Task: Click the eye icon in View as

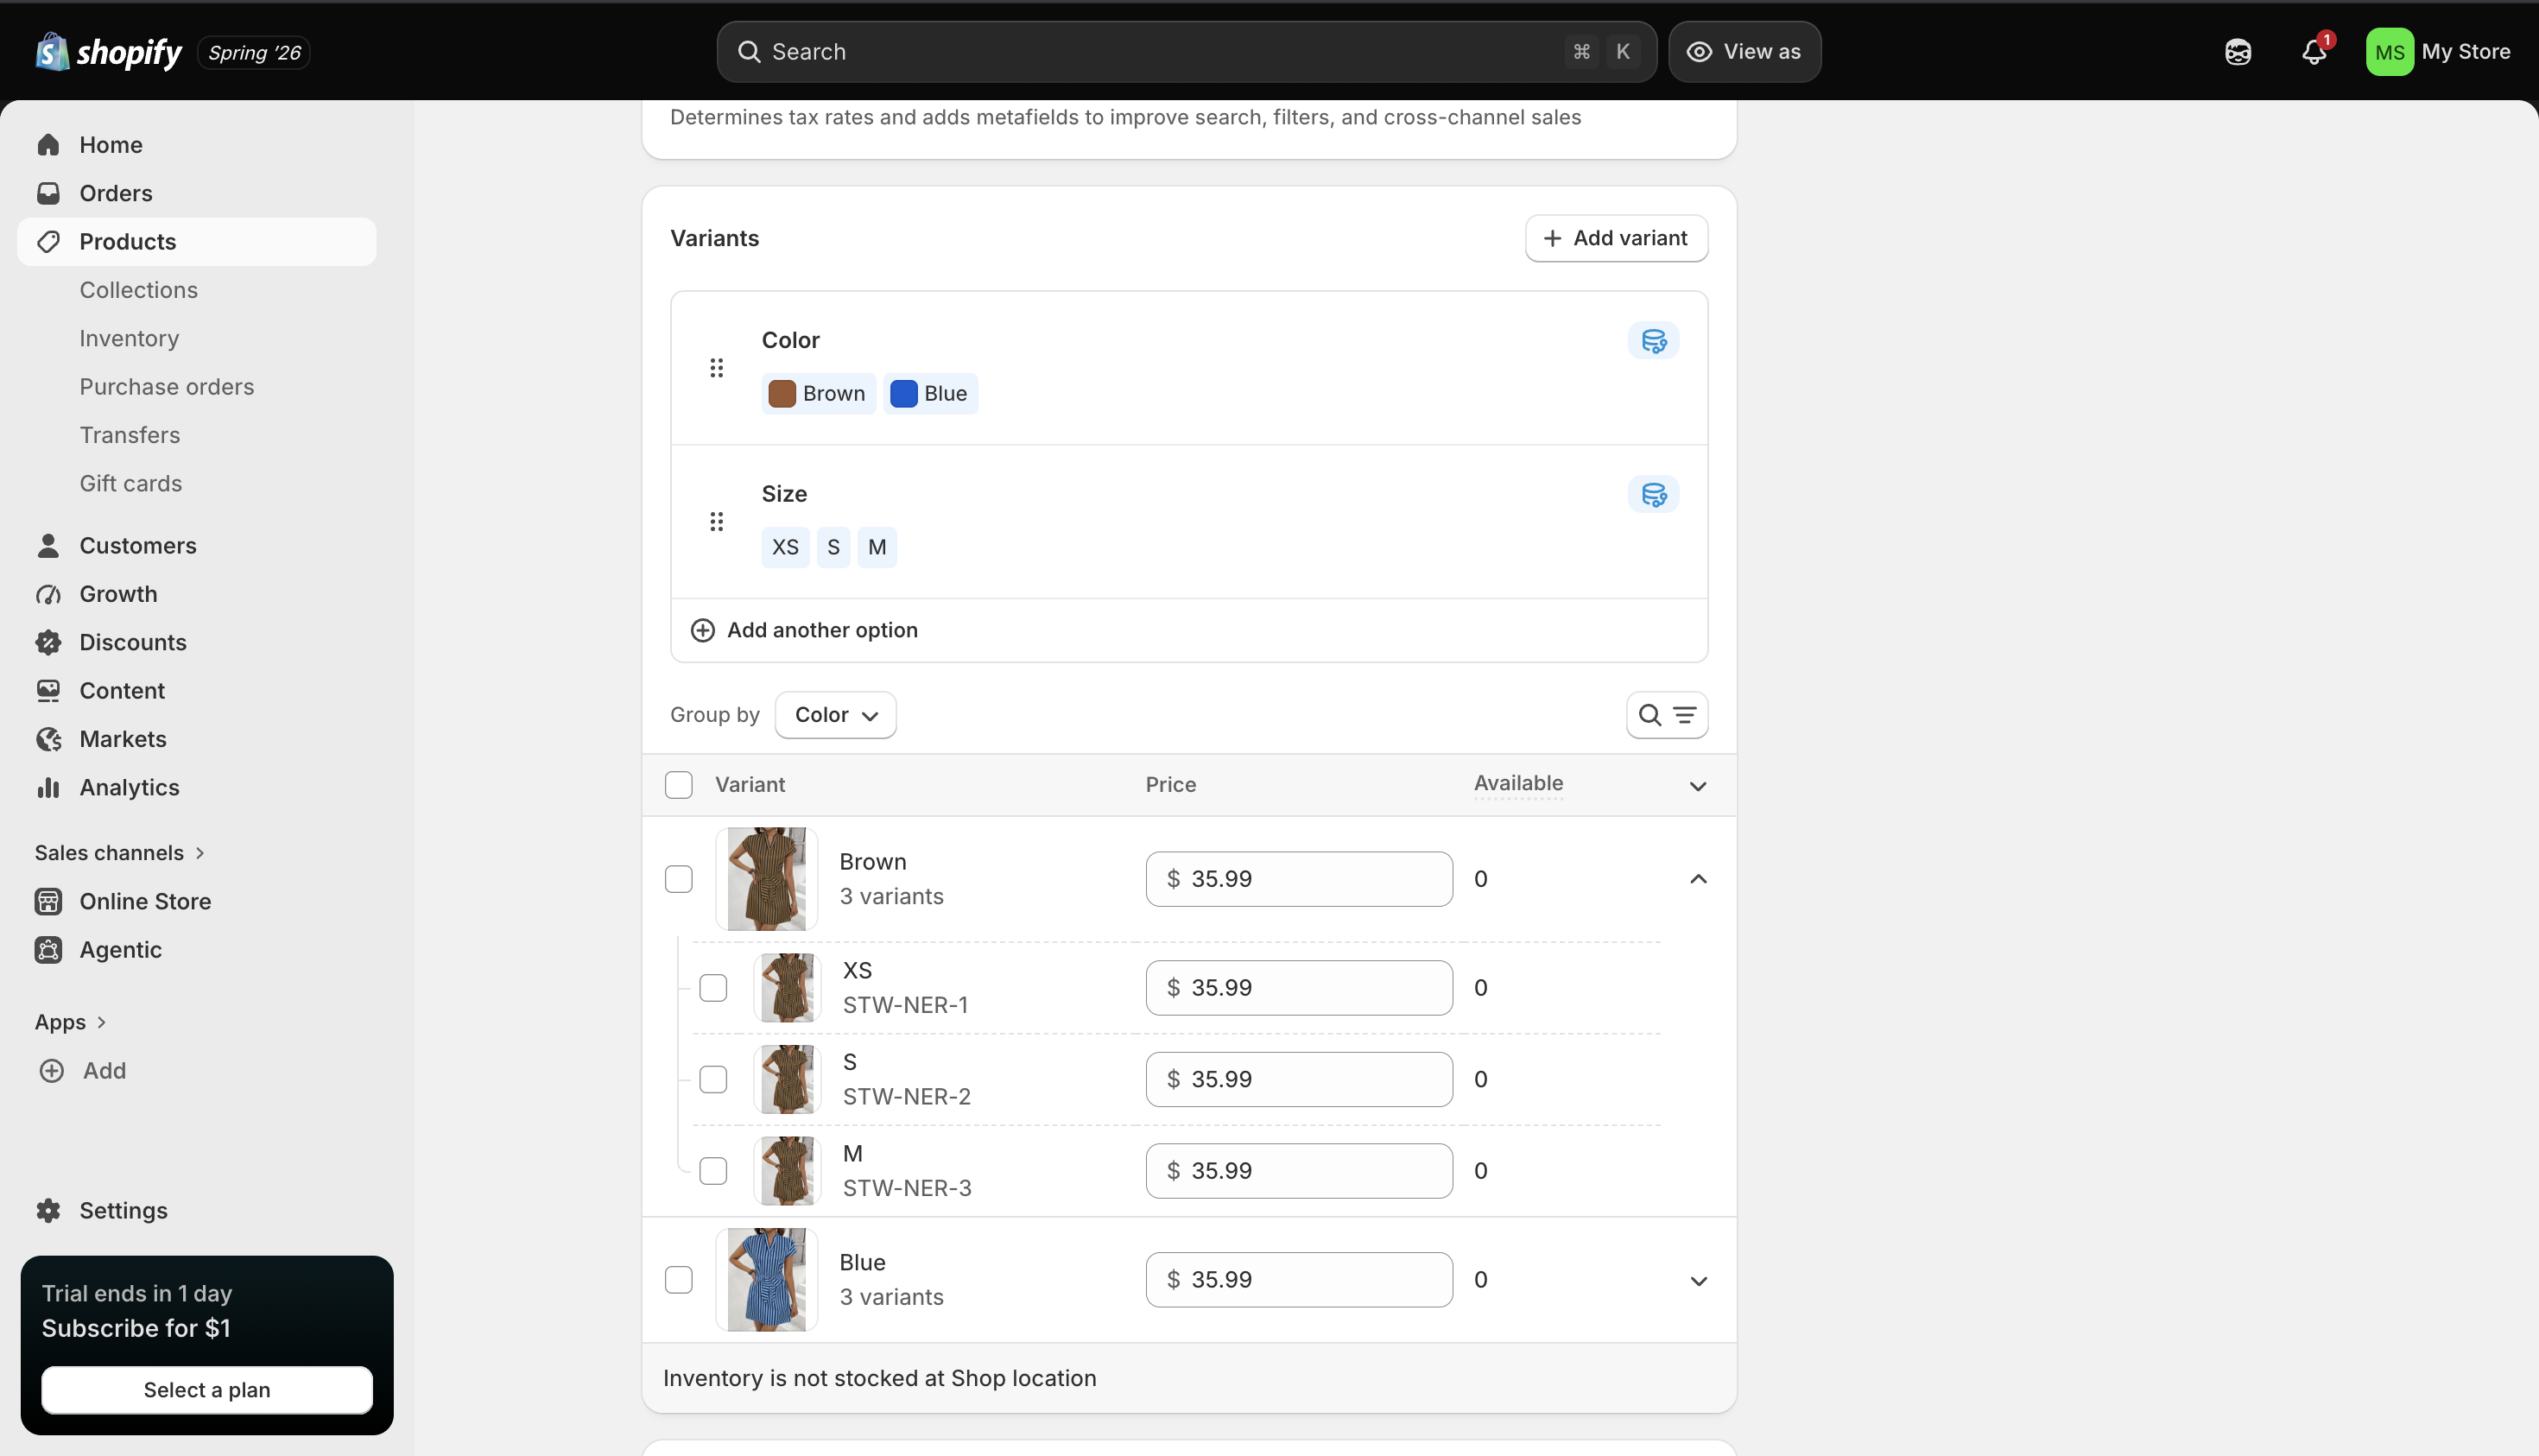Action: point(1700,52)
